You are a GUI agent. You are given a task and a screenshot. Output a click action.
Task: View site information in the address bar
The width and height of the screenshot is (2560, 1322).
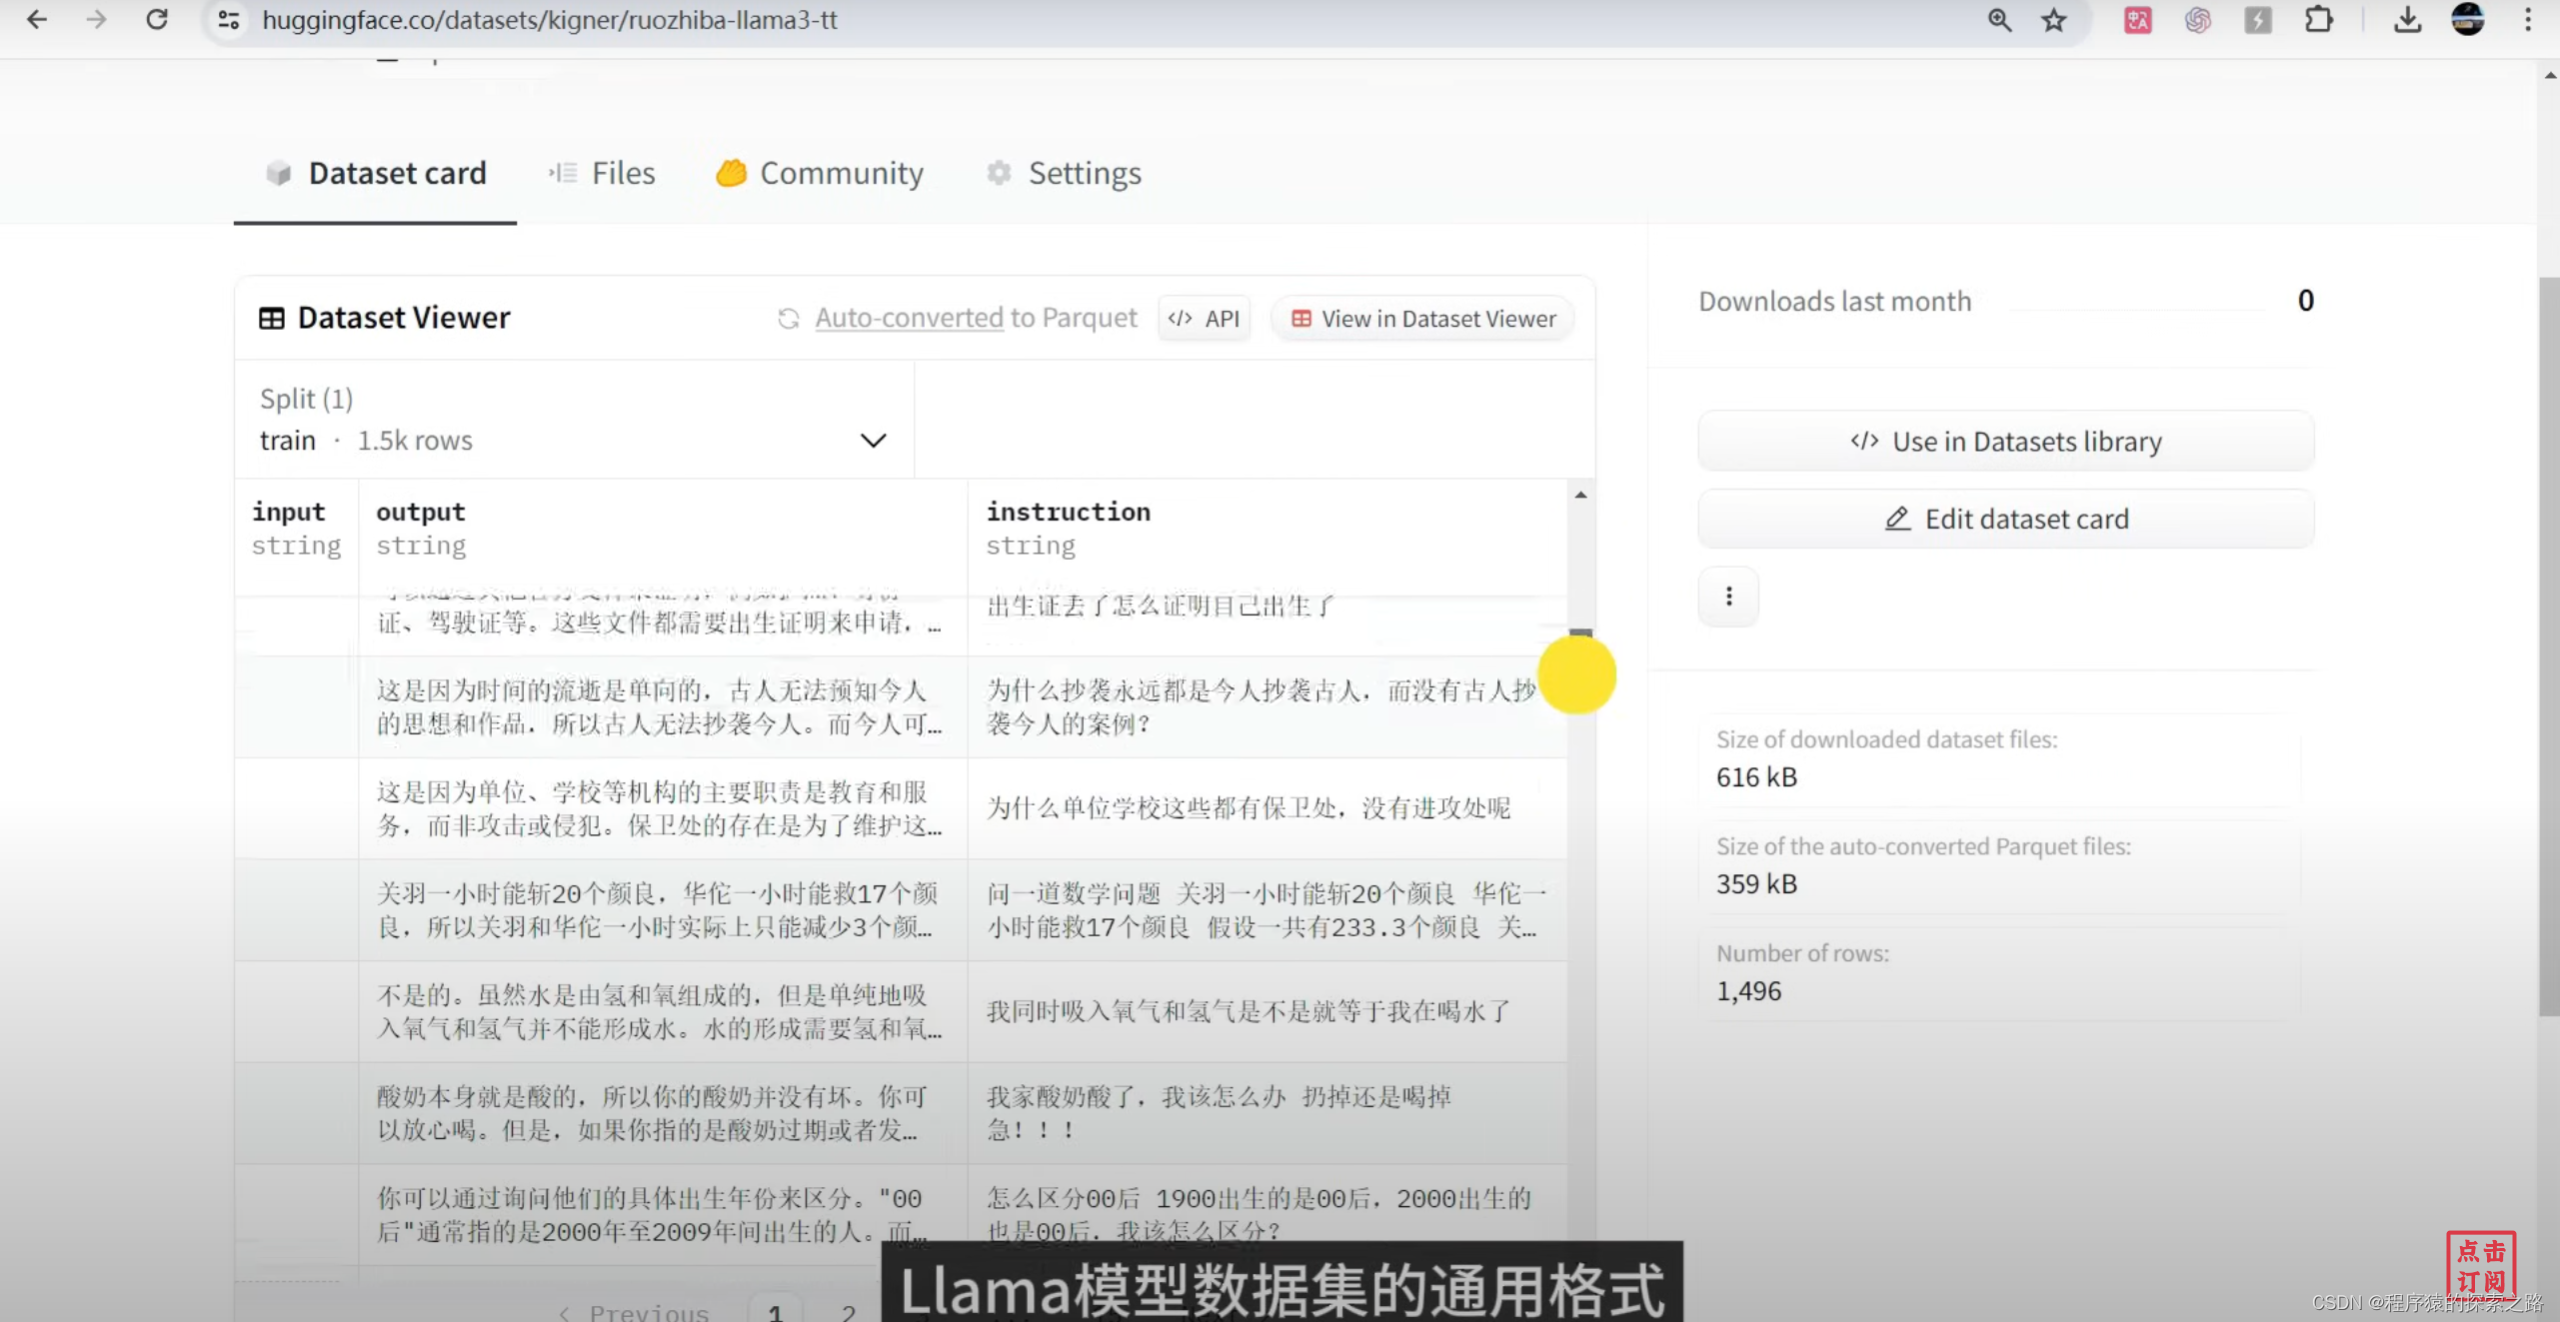click(x=227, y=20)
